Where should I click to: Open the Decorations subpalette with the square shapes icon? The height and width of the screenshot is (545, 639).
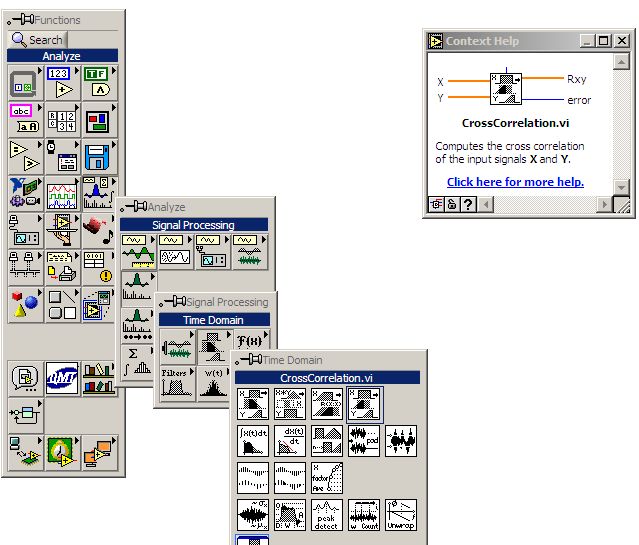(x=62, y=305)
